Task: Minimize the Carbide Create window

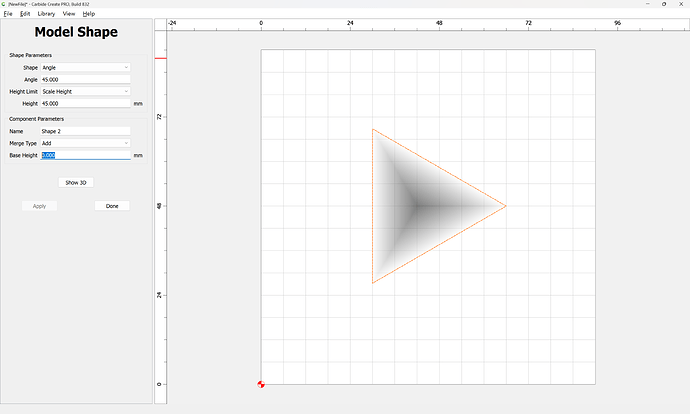Action: point(647,4)
